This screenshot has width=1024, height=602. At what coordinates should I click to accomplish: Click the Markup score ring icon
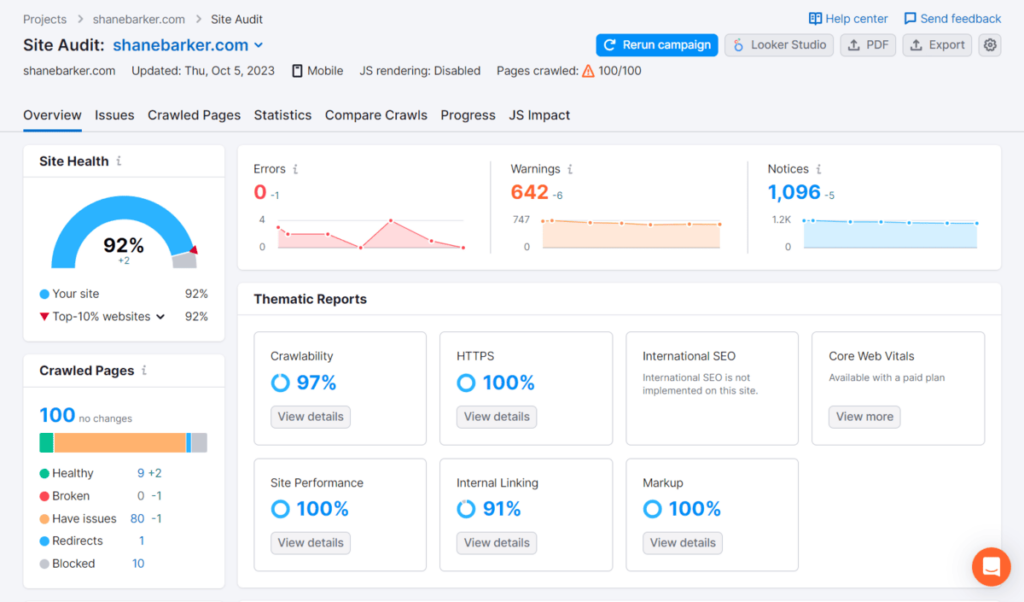(652, 509)
